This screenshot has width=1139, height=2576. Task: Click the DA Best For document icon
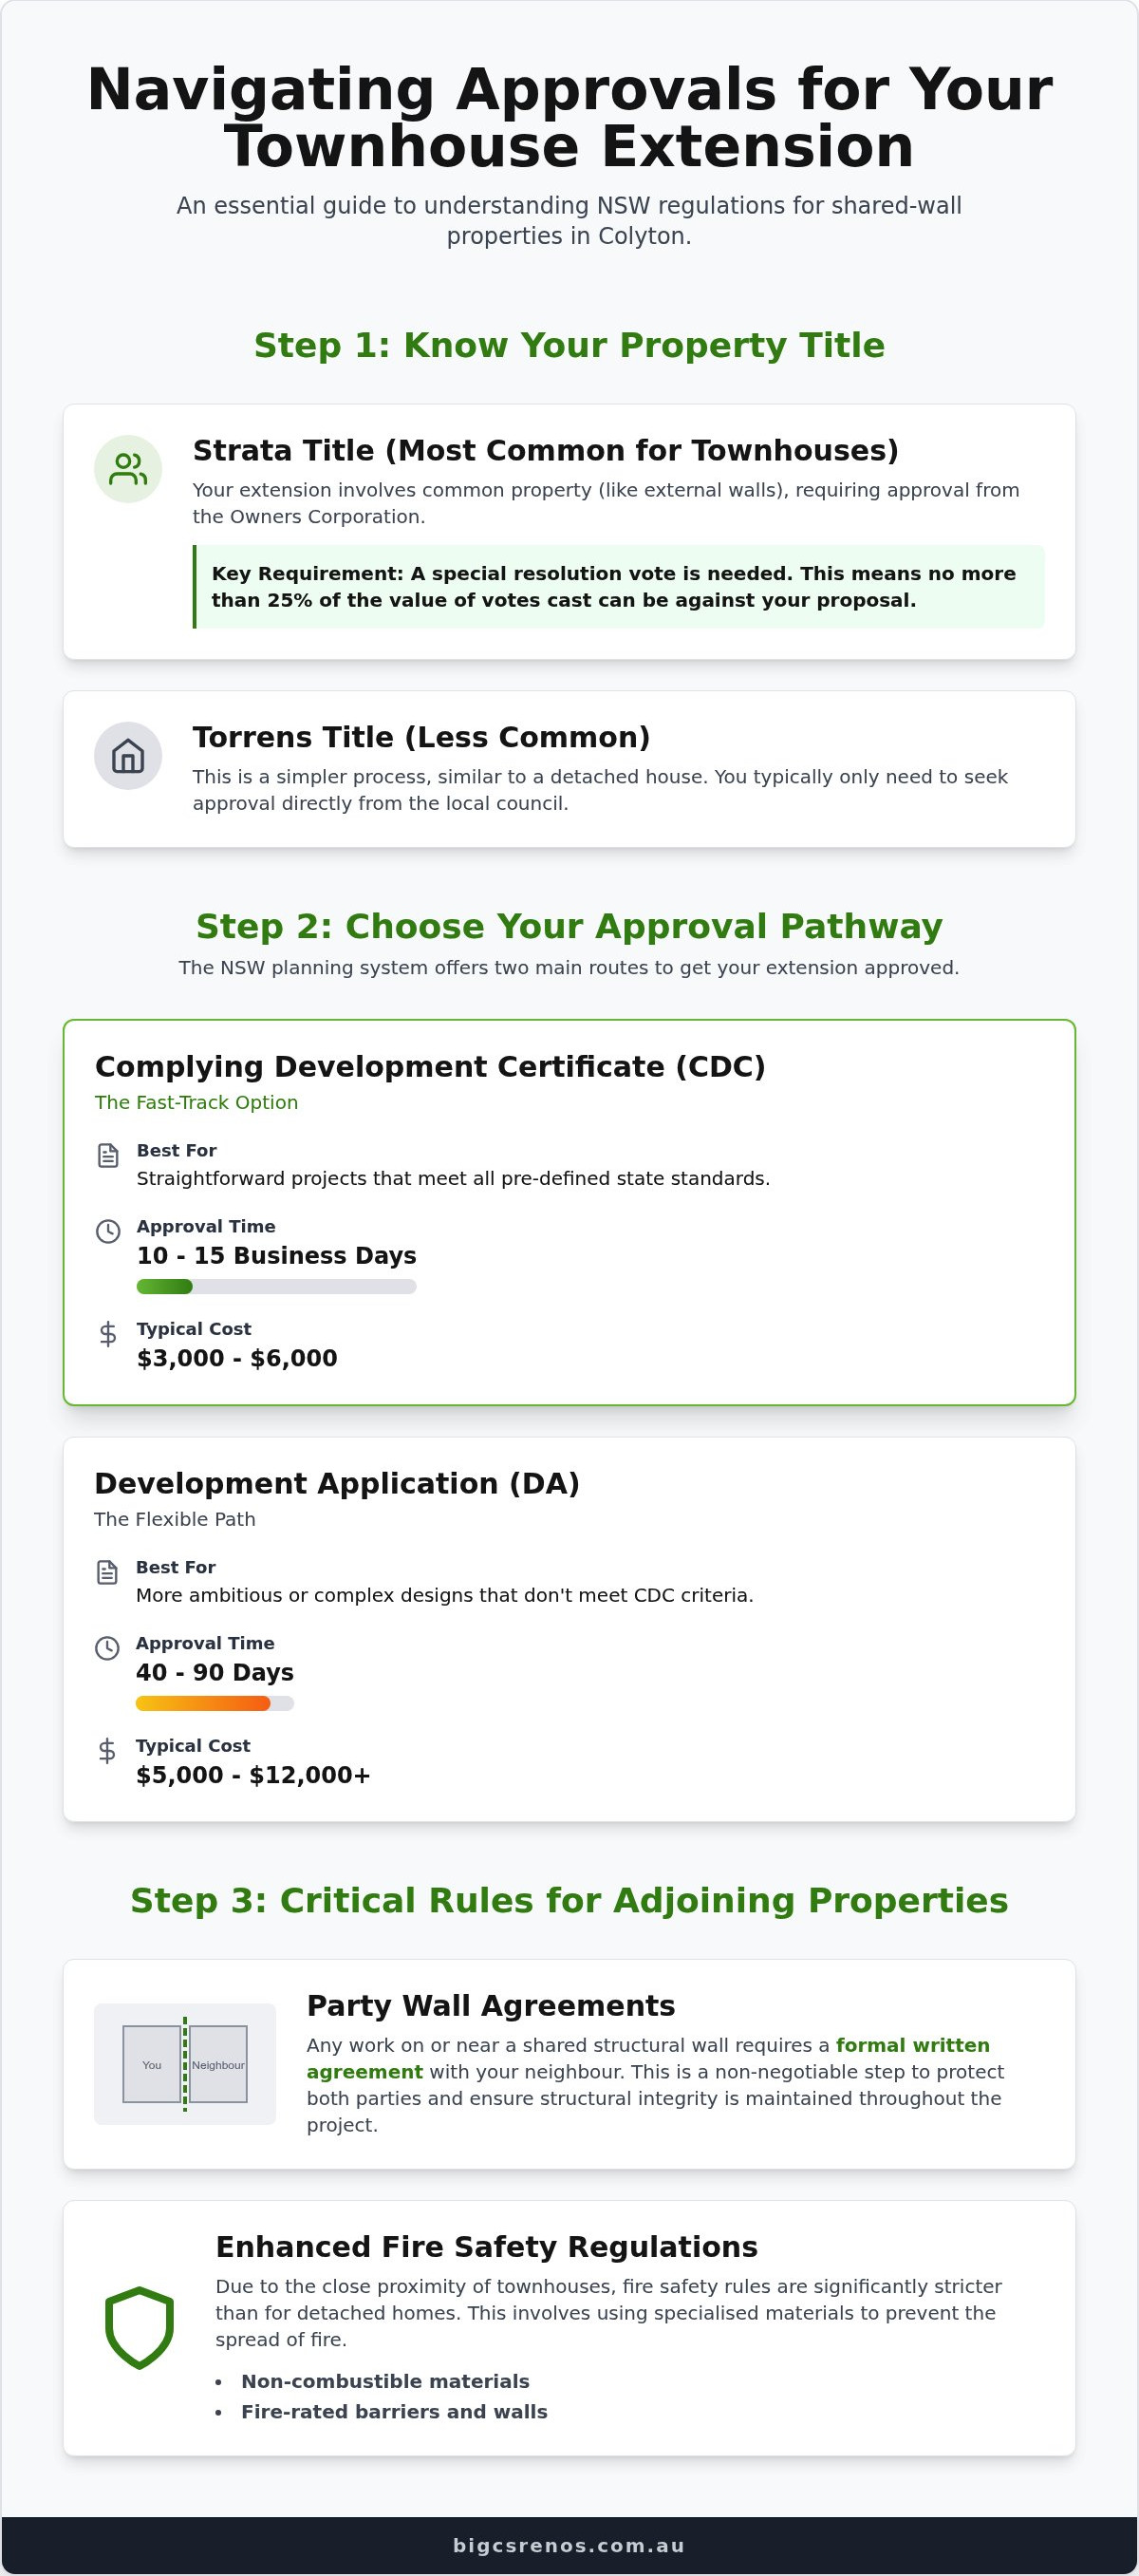[x=107, y=1572]
